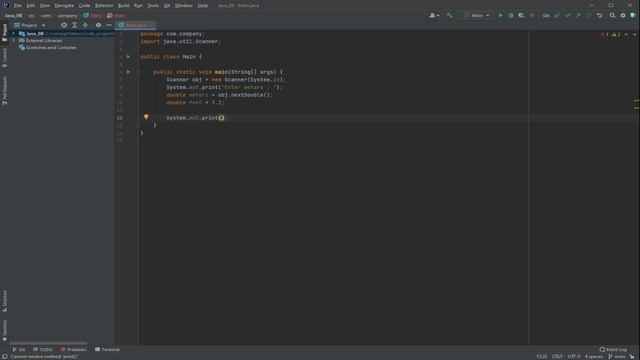The height and width of the screenshot is (360, 640).
Task: Hide the Project panel with the minus icon
Action: (x=109, y=25)
